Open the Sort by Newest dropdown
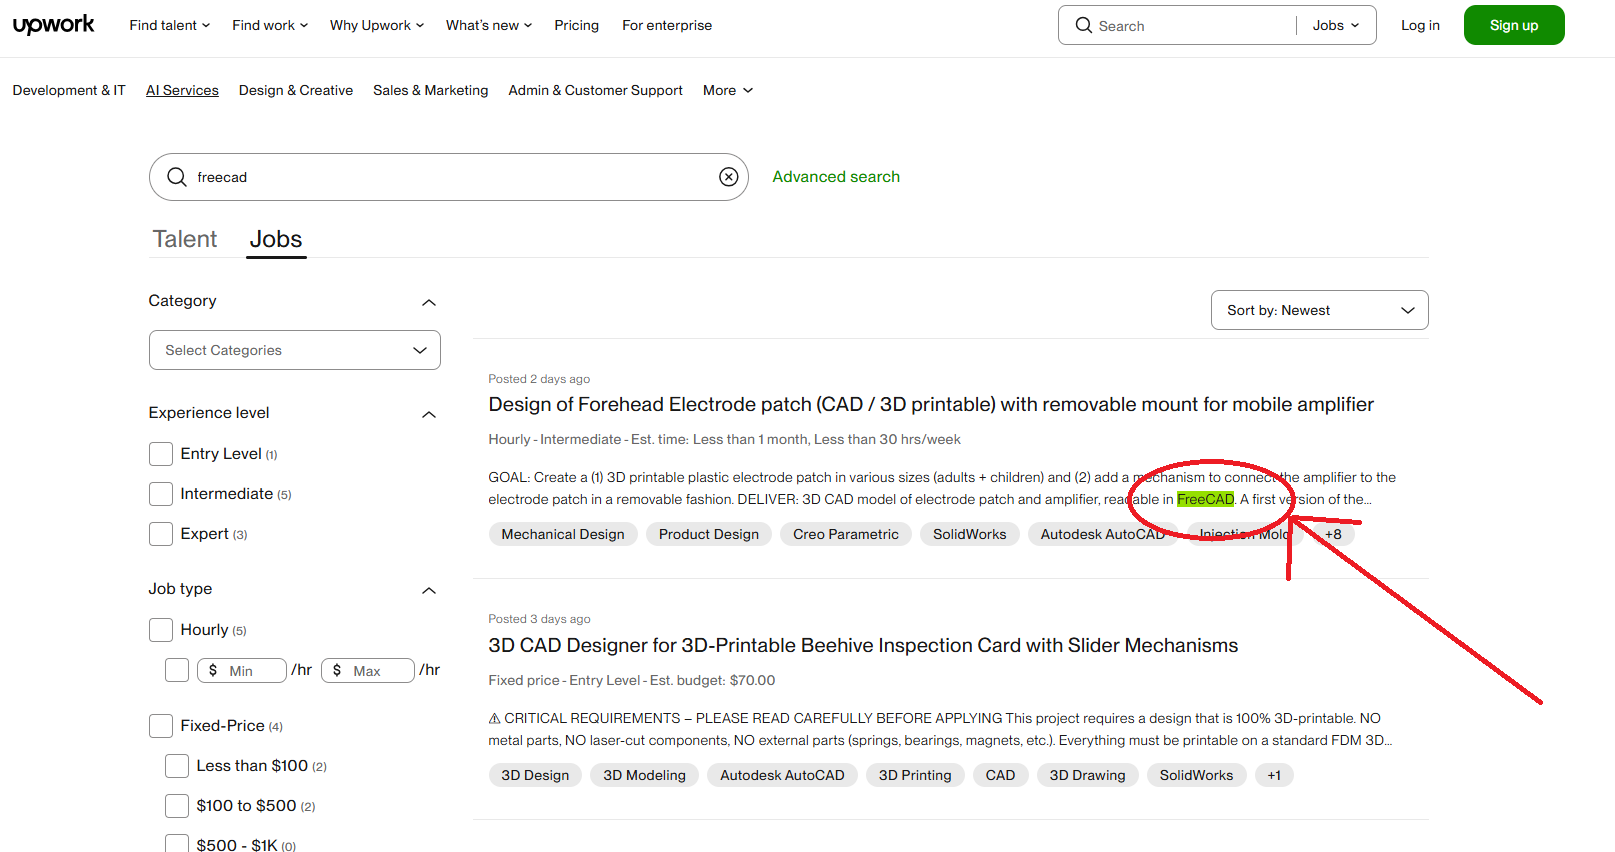 1319,310
